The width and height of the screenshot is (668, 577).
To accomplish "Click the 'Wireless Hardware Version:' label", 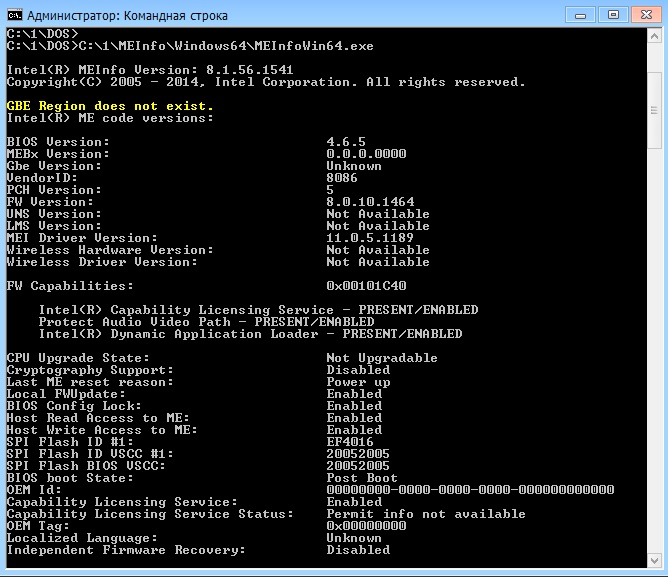I will (110, 250).
